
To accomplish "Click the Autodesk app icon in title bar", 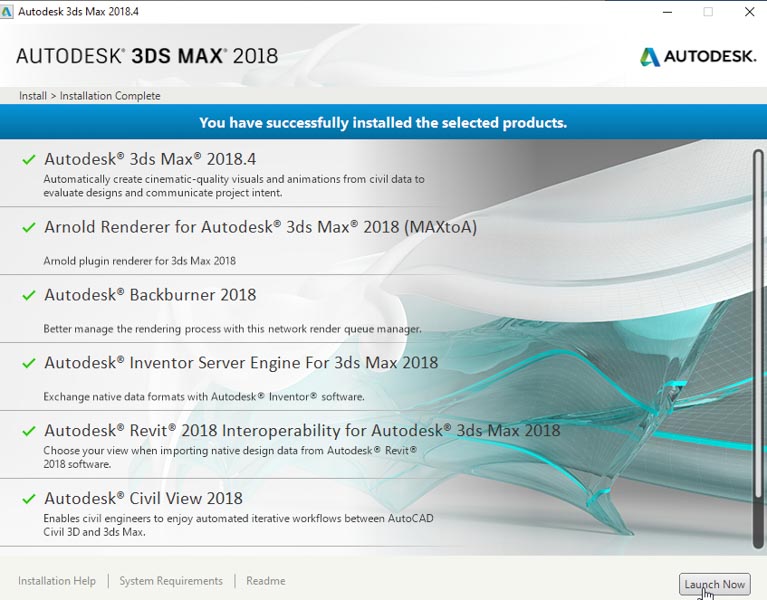I will 6,11.
